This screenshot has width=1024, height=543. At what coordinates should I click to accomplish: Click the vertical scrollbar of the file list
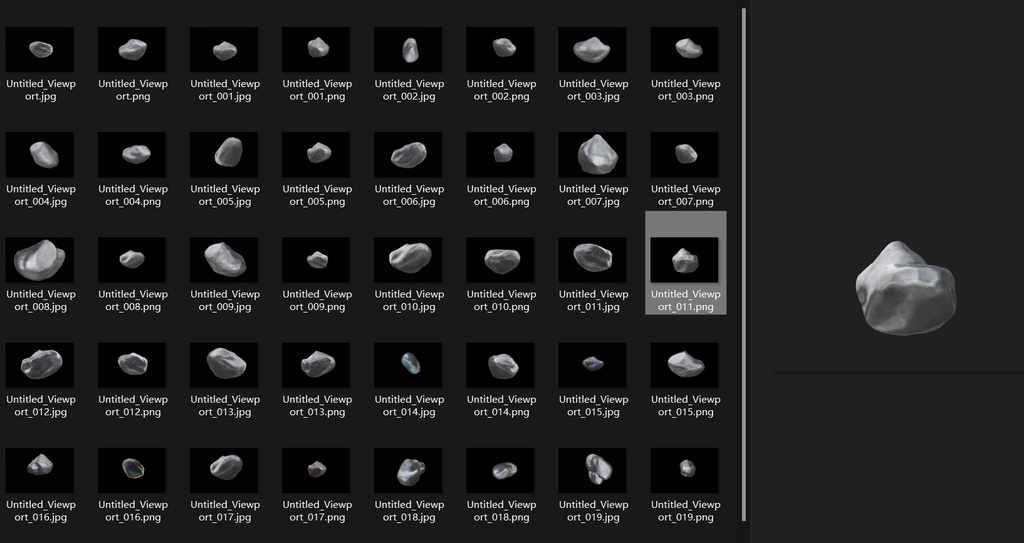744,265
